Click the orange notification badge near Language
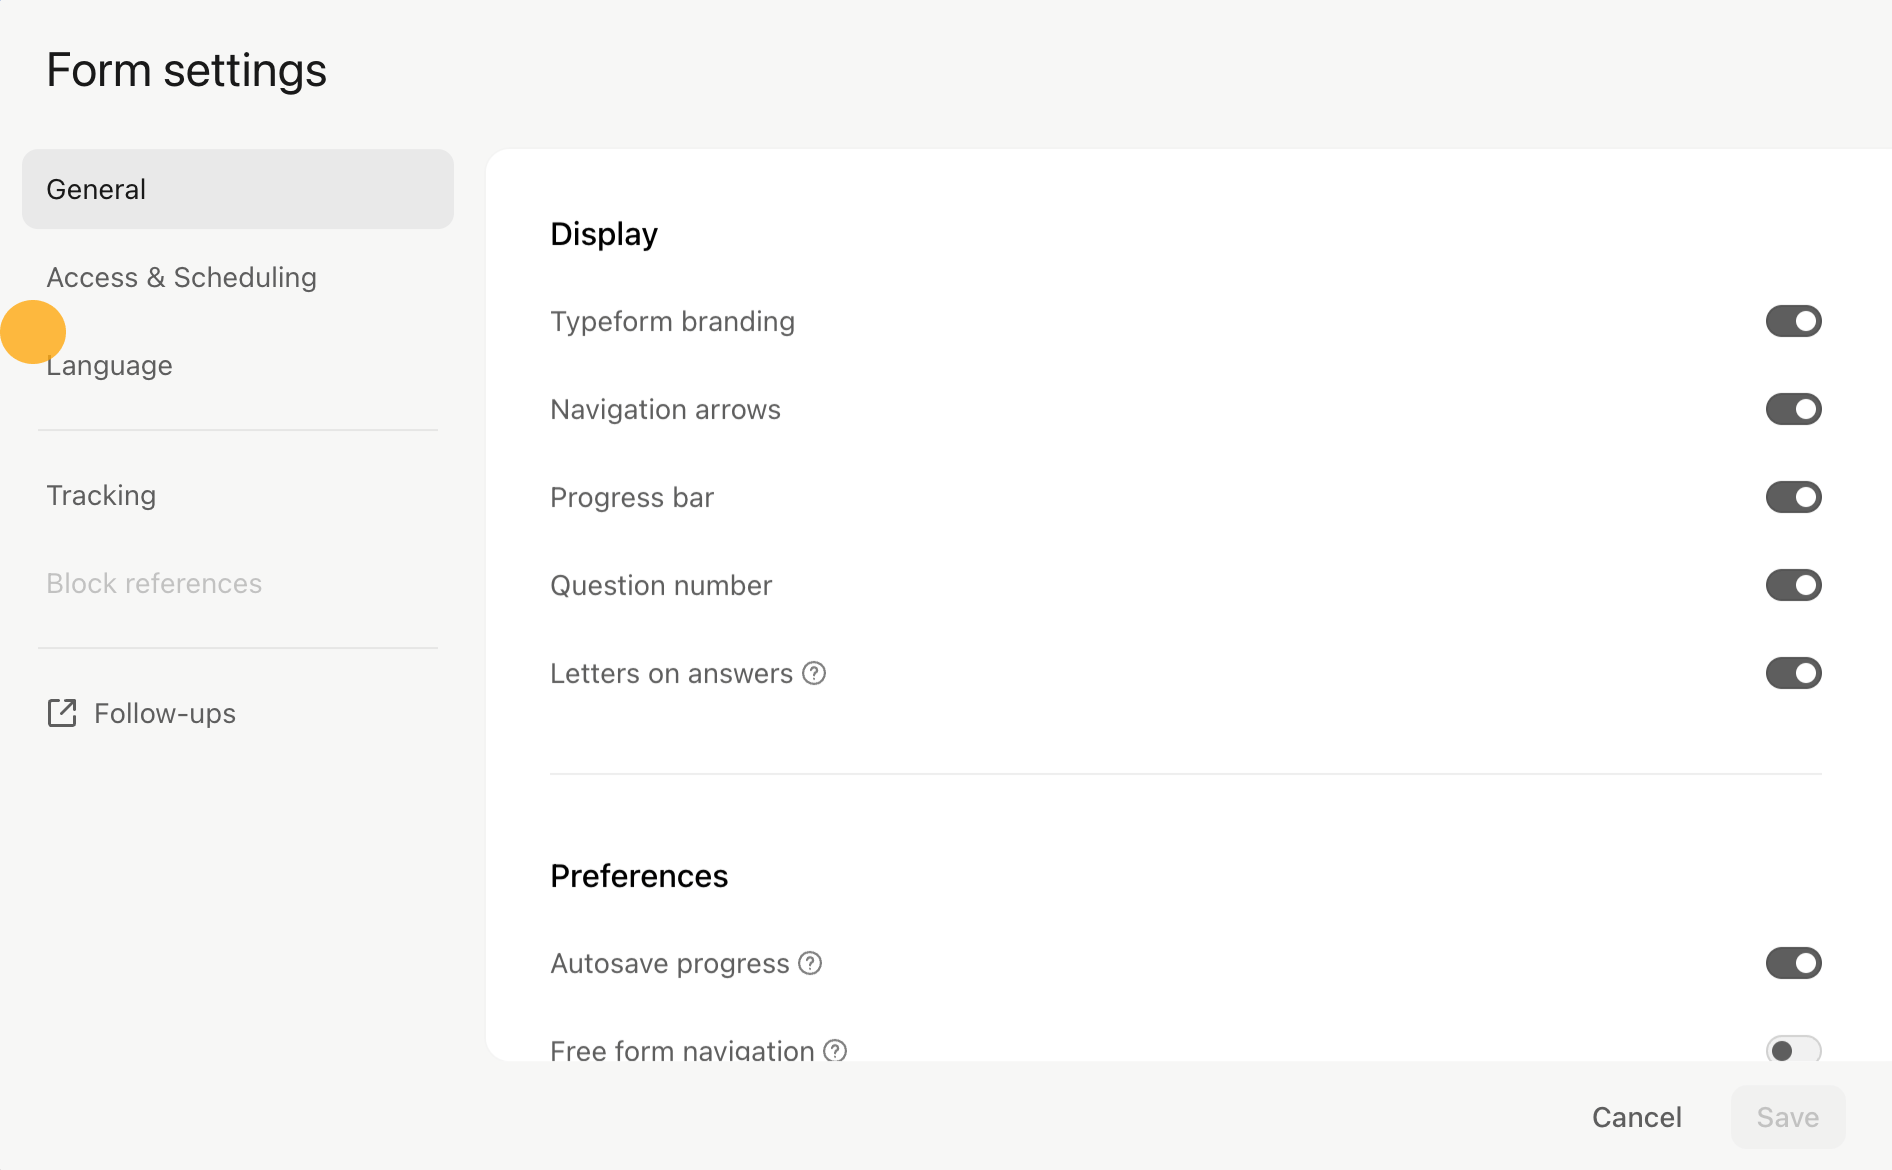 pos(33,331)
